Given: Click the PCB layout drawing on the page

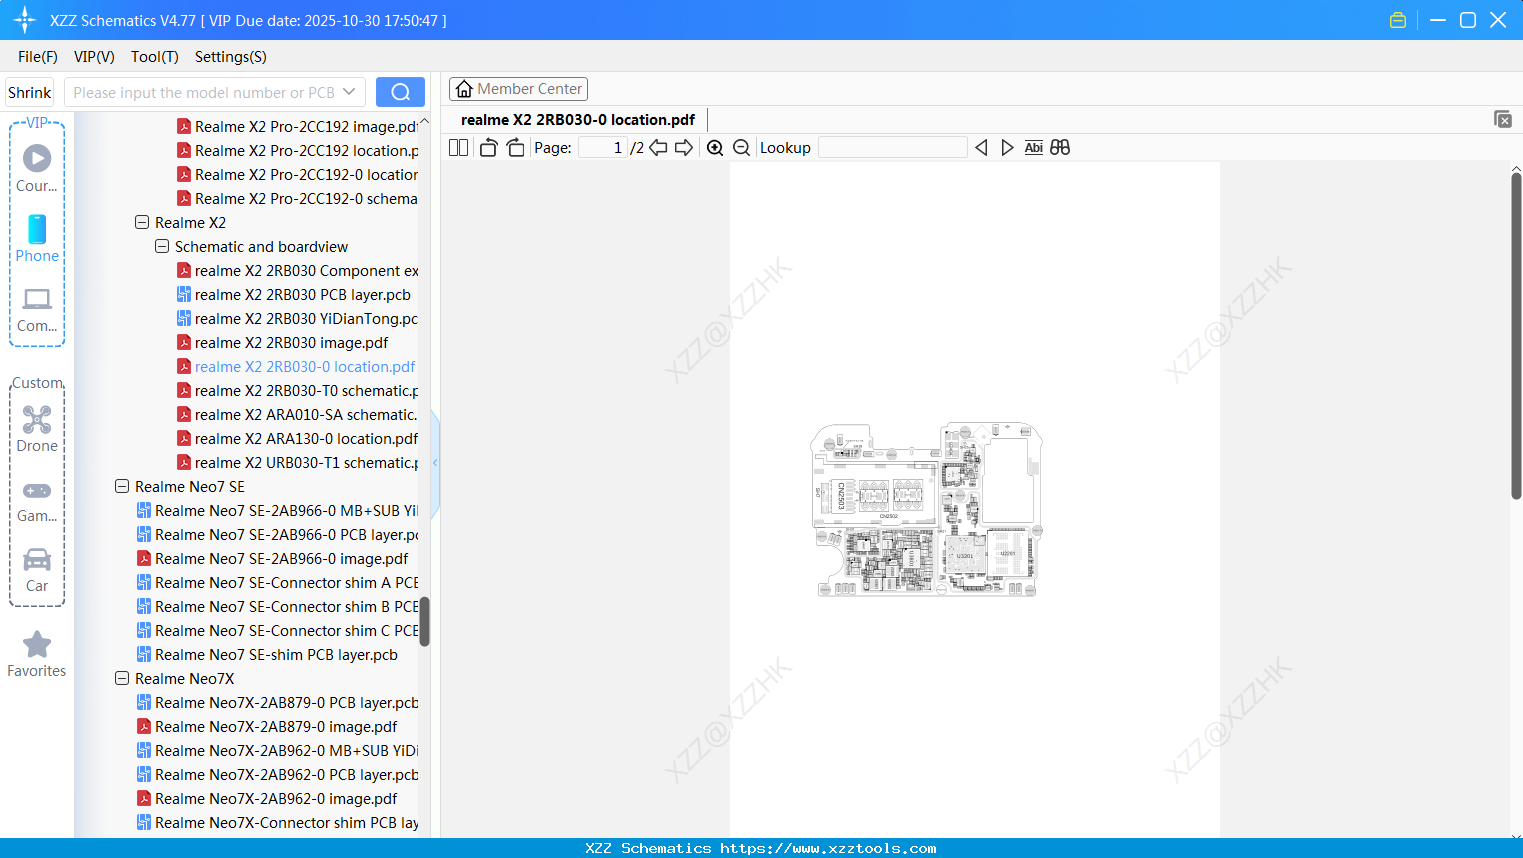Looking at the screenshot, I should [926, 509].
